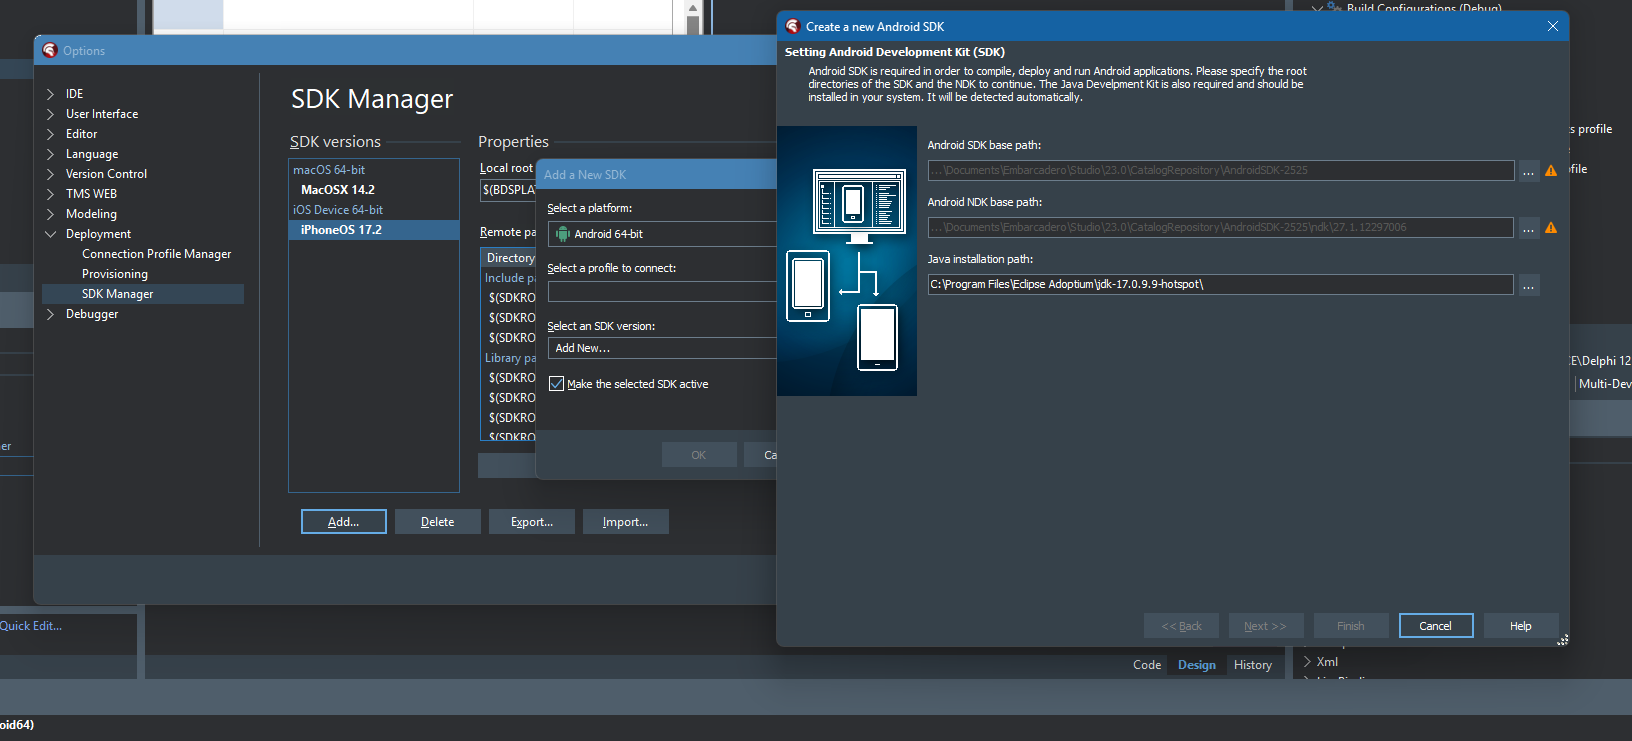The image size is (1632, 741).
Task: Click the Options window title icon
Action: 50,50
